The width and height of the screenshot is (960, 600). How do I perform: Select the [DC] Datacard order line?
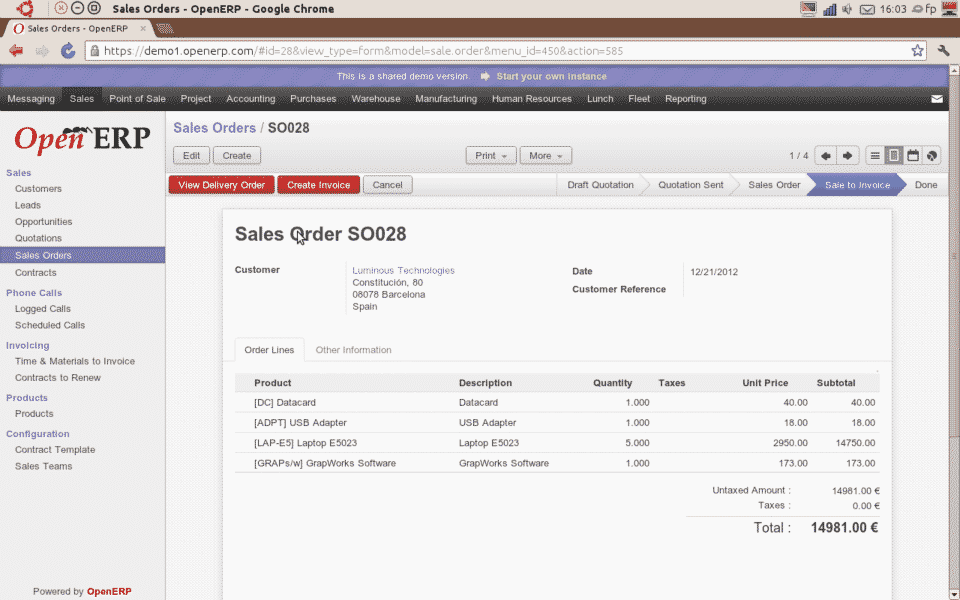tap(557, 402)
